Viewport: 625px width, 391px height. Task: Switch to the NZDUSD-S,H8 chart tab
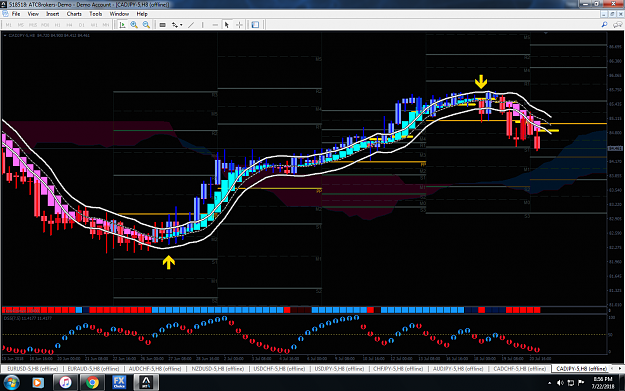tap(218, 369)
